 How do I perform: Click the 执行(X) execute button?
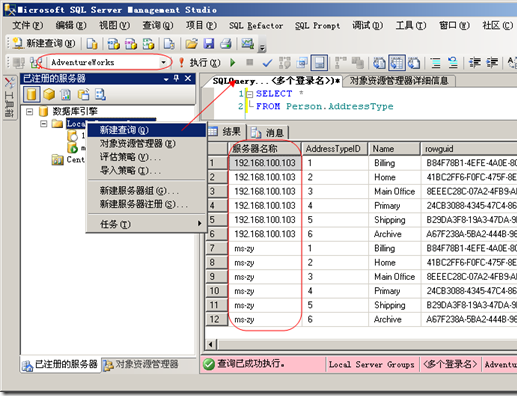coord(199,62)
